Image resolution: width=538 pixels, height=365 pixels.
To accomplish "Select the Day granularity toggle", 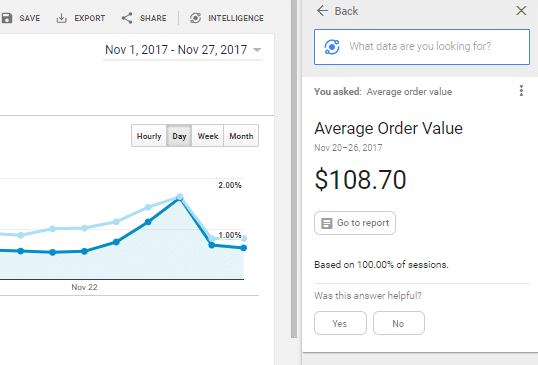I will (x=179, y=136).
